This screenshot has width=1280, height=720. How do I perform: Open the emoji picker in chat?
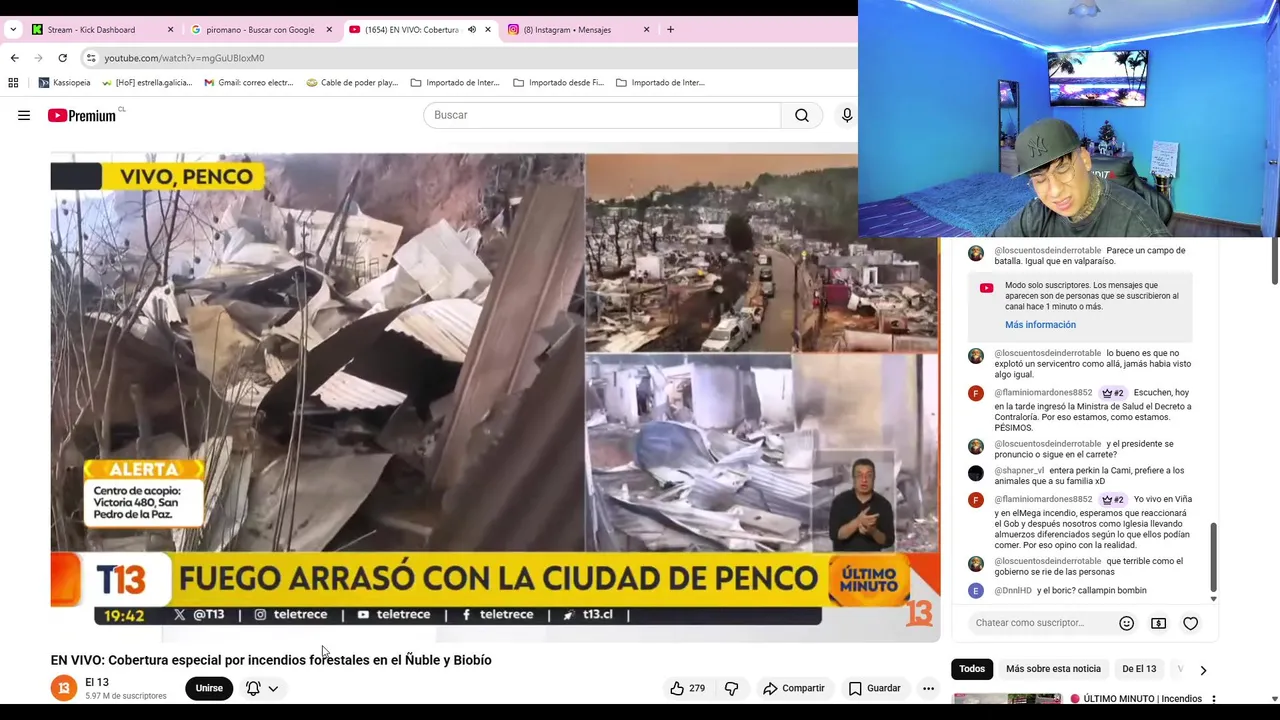tap(1126, 623)
